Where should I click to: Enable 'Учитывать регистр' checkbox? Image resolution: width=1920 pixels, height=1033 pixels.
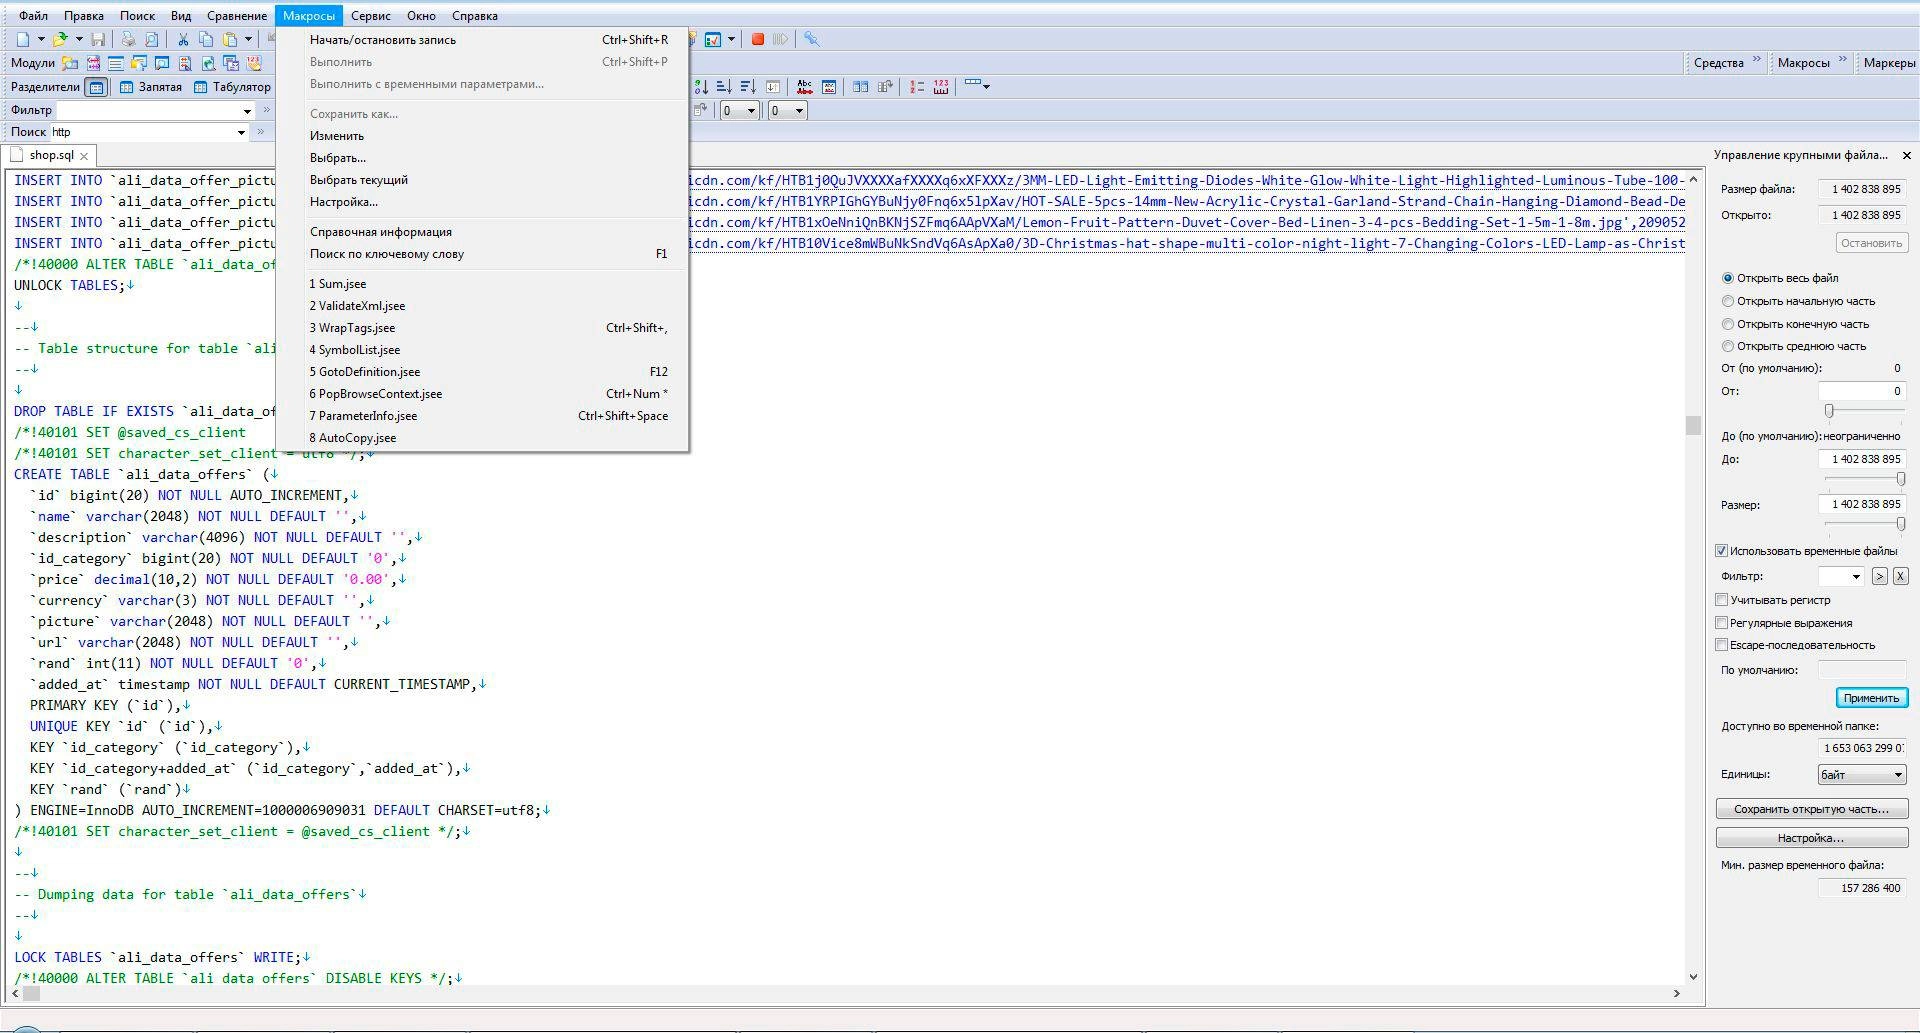(1722, 600)
